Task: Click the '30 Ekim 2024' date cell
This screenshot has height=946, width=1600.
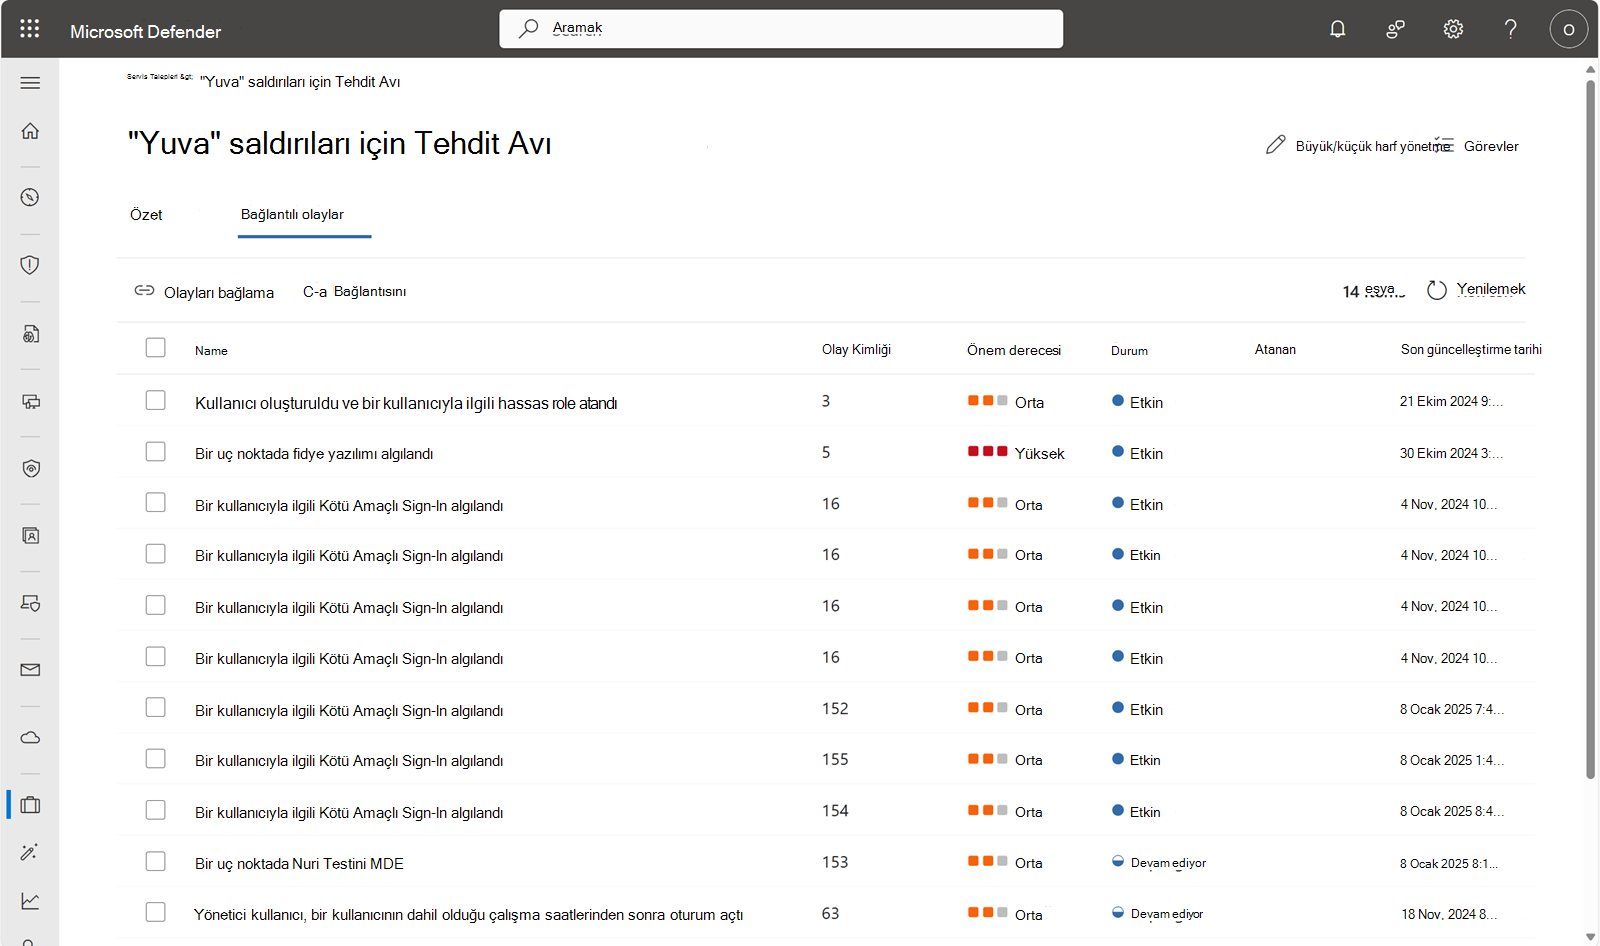Action: [1451, 454]
